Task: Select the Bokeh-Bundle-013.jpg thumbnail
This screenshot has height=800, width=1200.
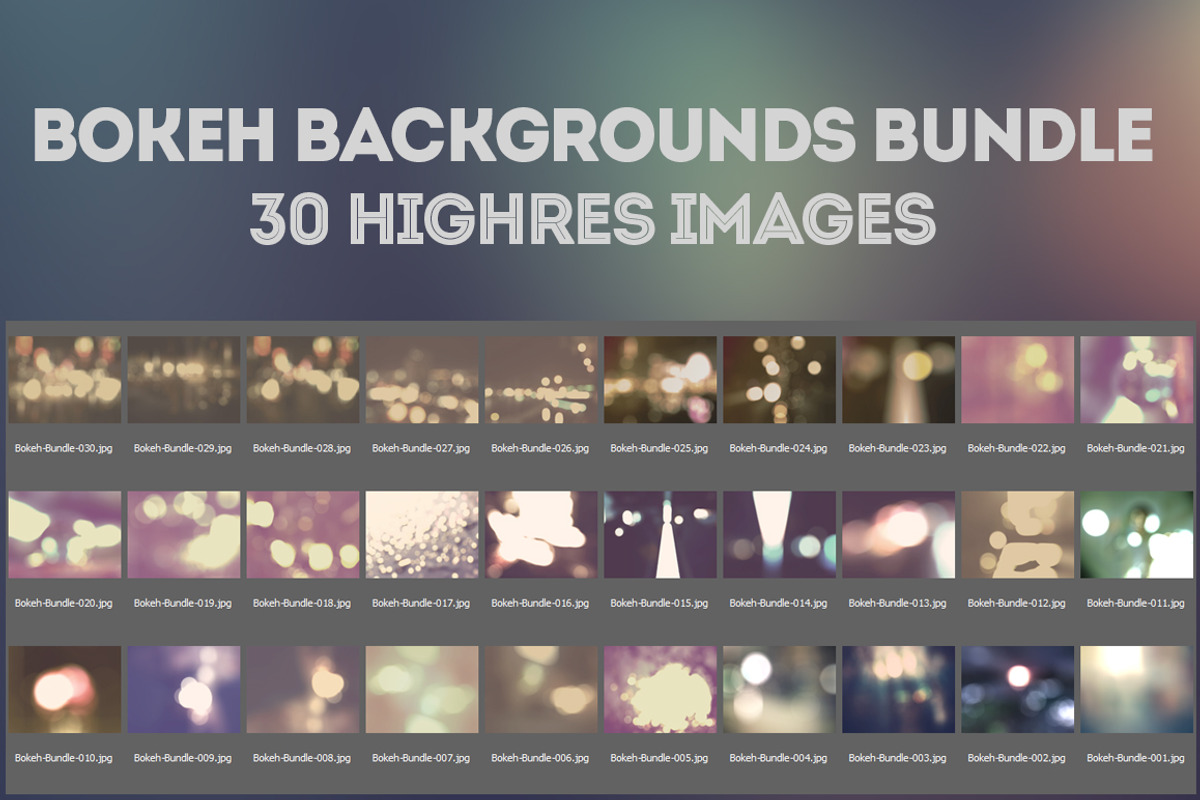Action: (x=898, y=535)
